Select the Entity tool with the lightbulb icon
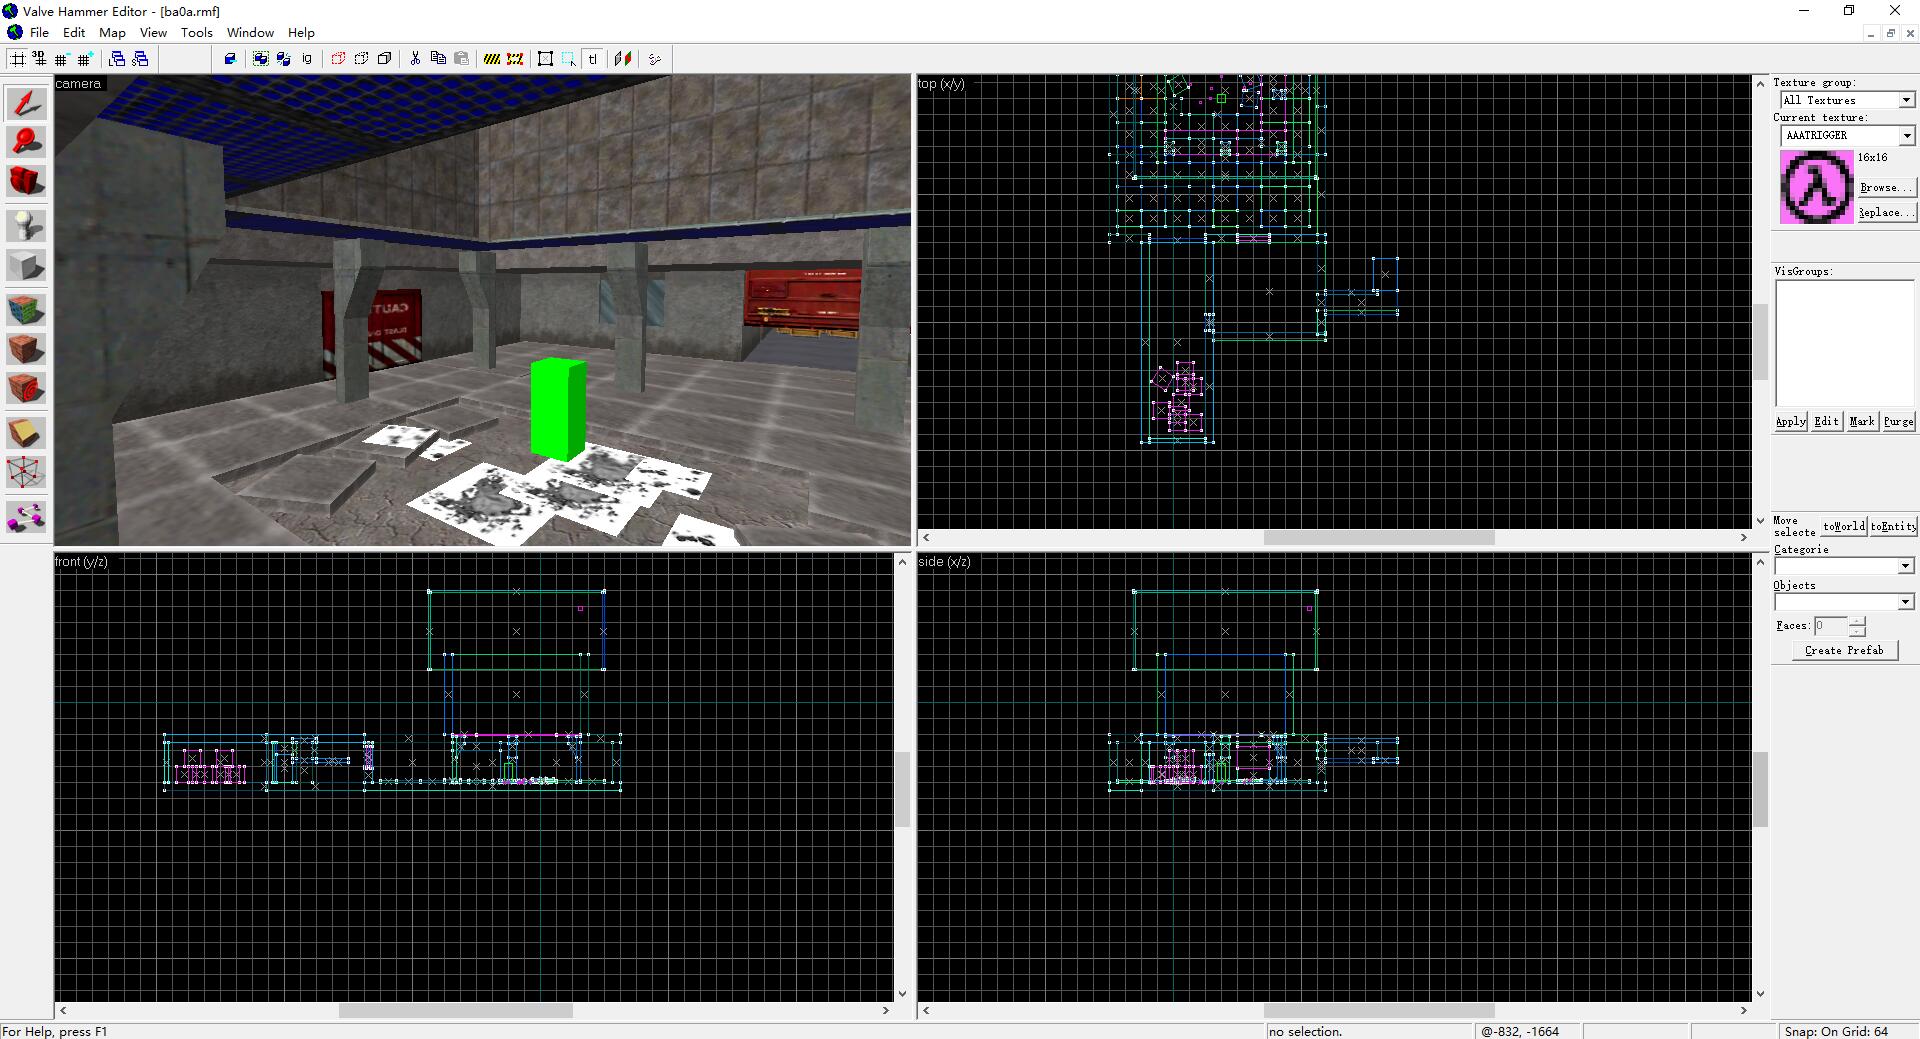The image size is (1920, 1039). tap(26, 226)
